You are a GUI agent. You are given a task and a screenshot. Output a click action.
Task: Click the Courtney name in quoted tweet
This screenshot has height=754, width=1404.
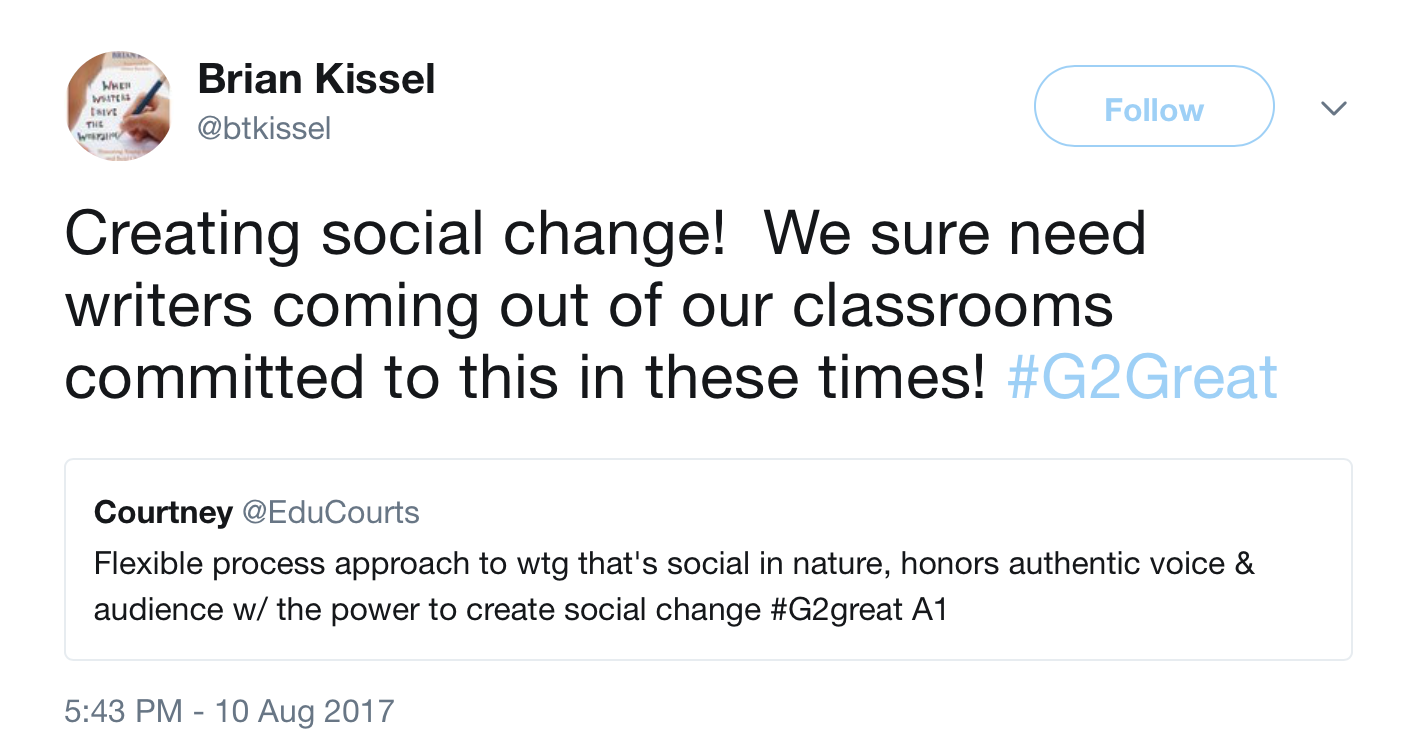[x=163, y=513]
